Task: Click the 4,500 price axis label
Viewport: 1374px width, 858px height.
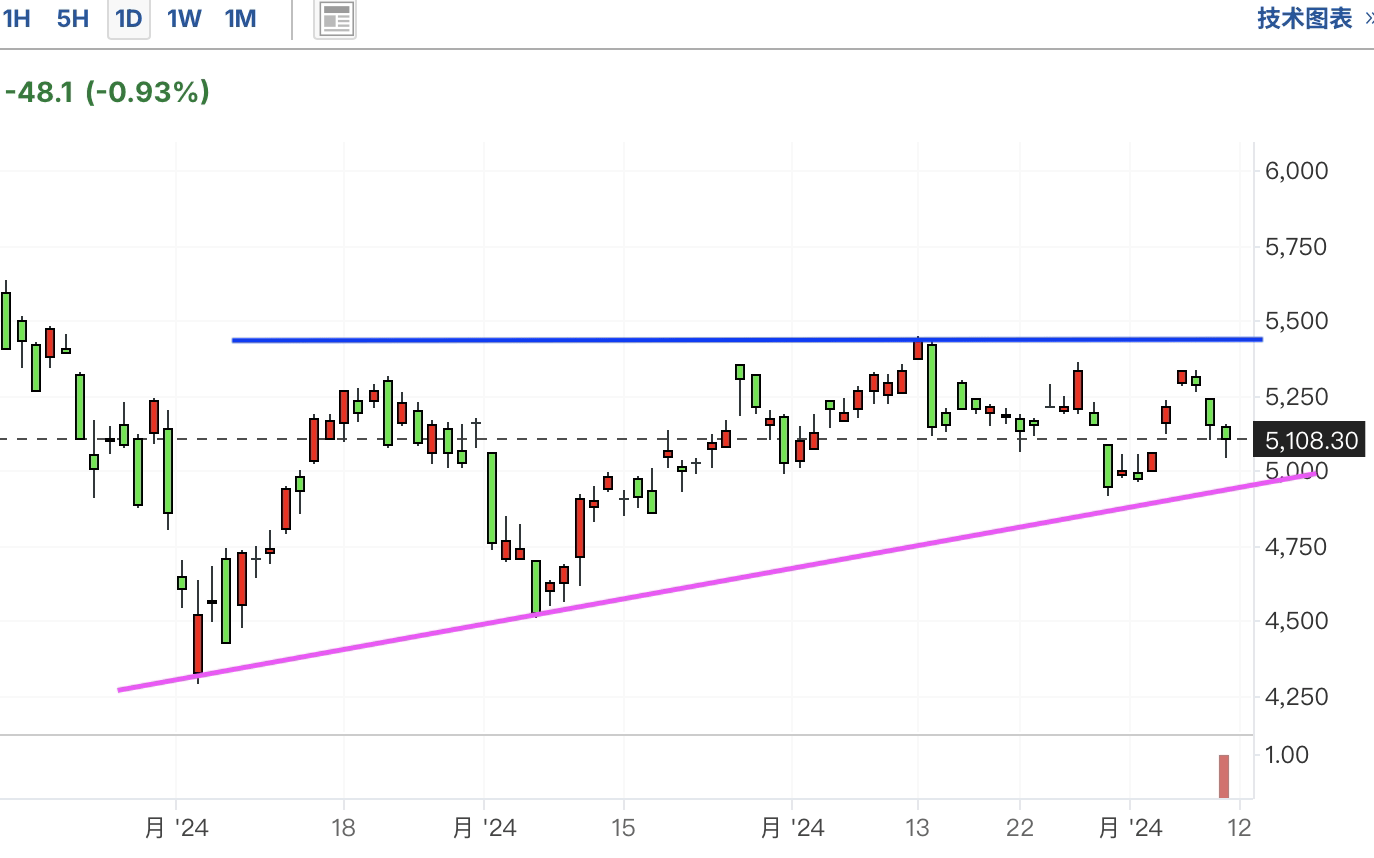Action: point(1296,621)
